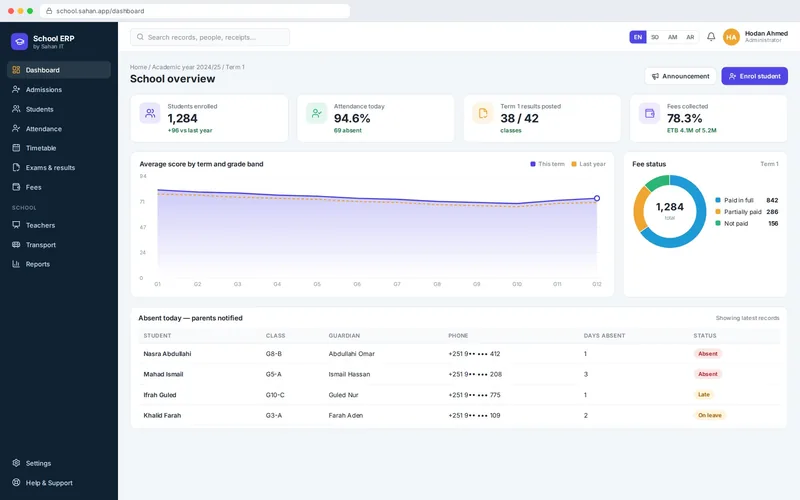
Task: Click the 78.3% fees collected value
Action: pos(685,118)
